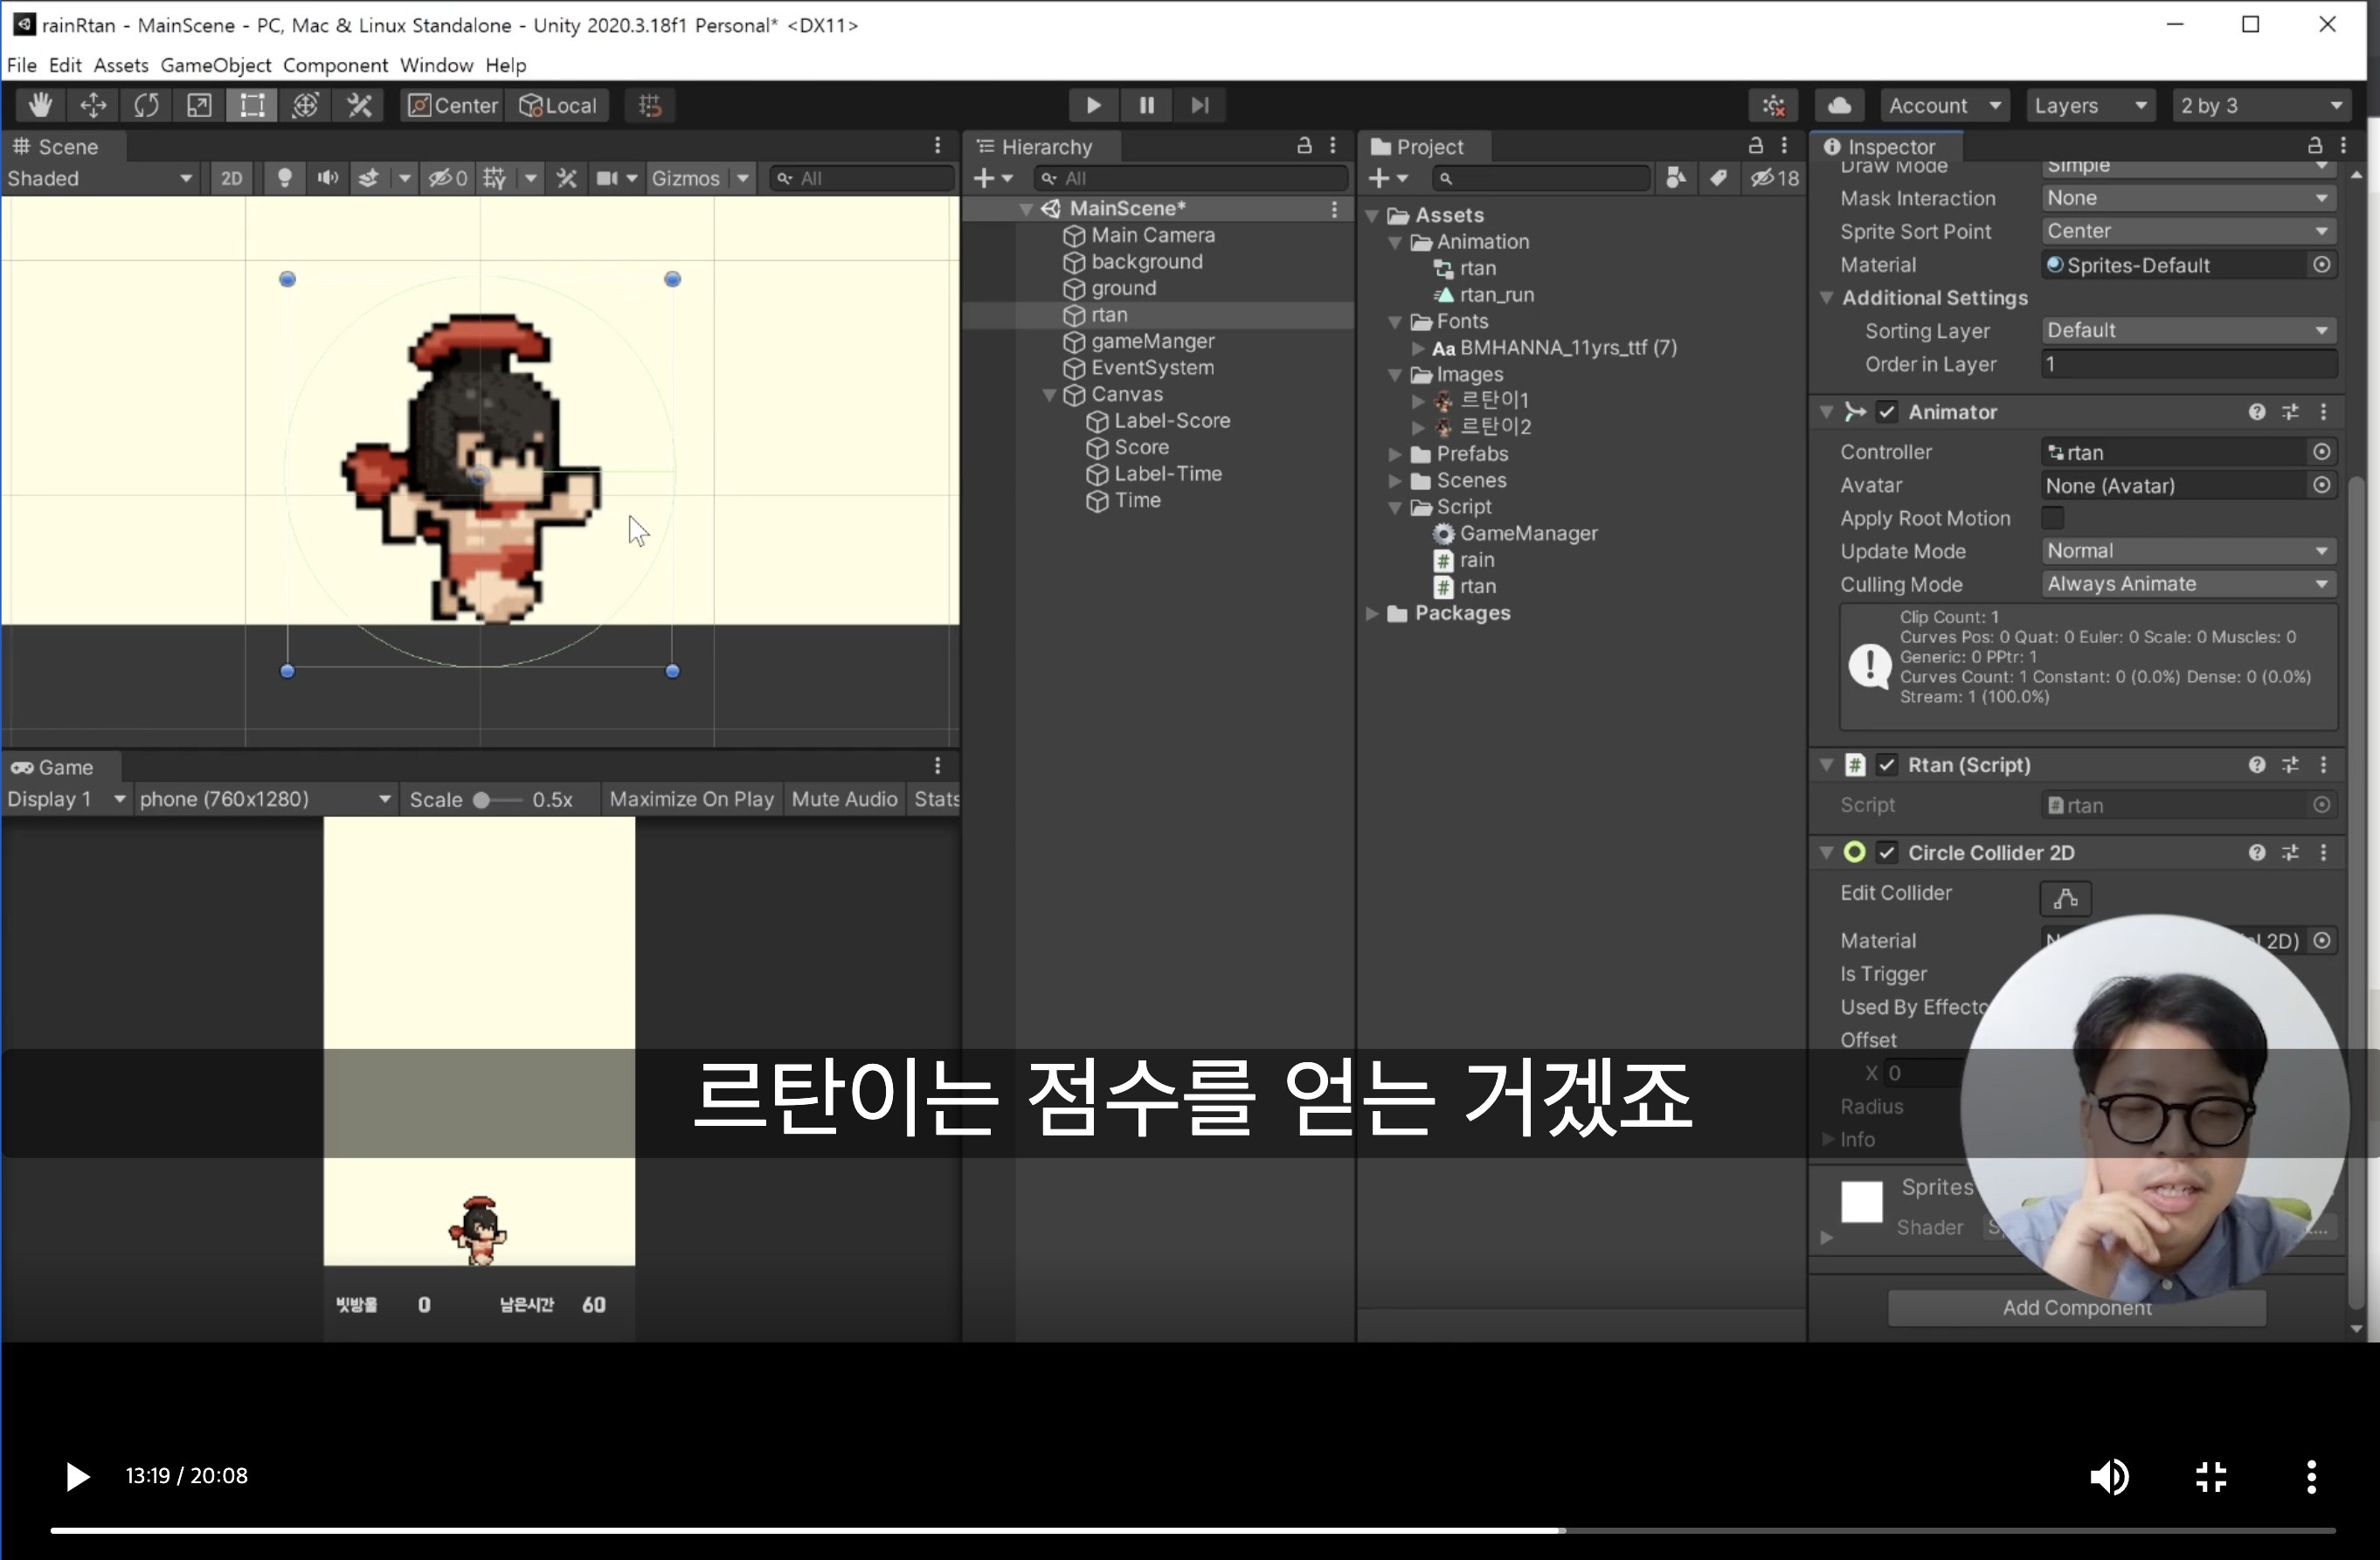
Task: Open the Account dropdown
Action: pos(1945,105)
